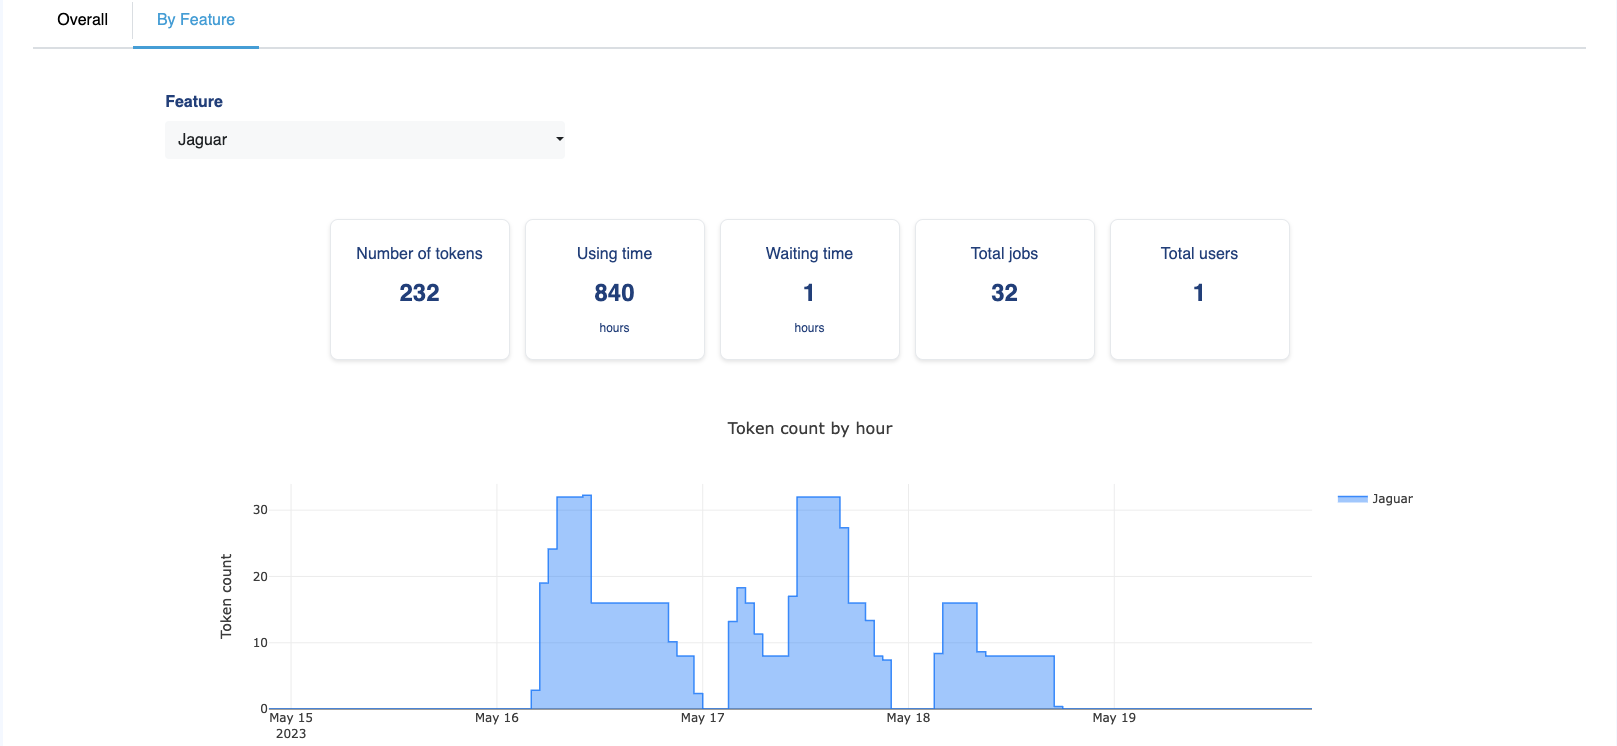The height and width of the screenshot is (746, 1617).
Task: Open the Jaguar feature dropdown
Action: (x=365, y=140)
